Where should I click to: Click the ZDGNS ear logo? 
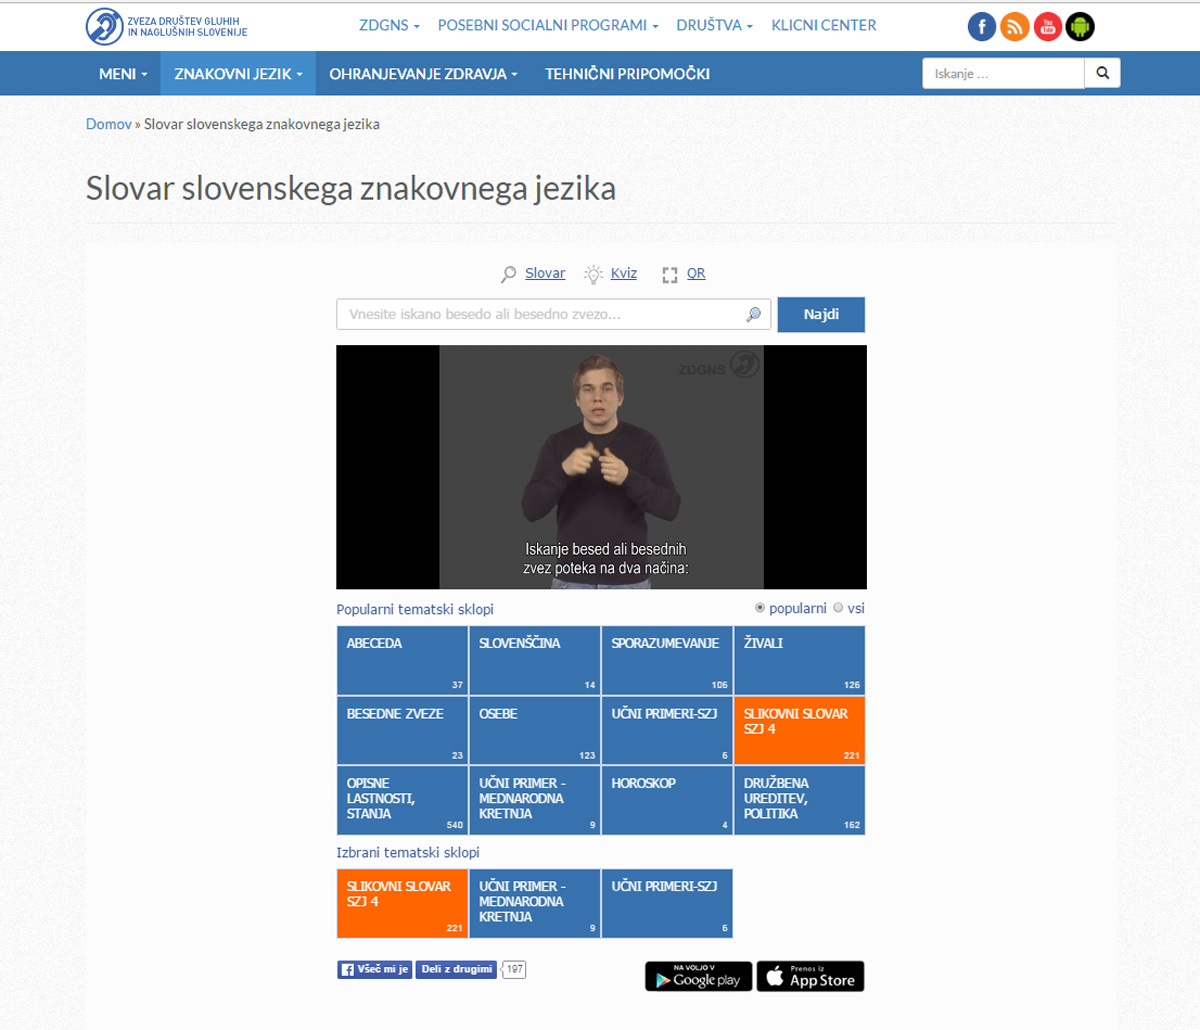click(104, 27)
